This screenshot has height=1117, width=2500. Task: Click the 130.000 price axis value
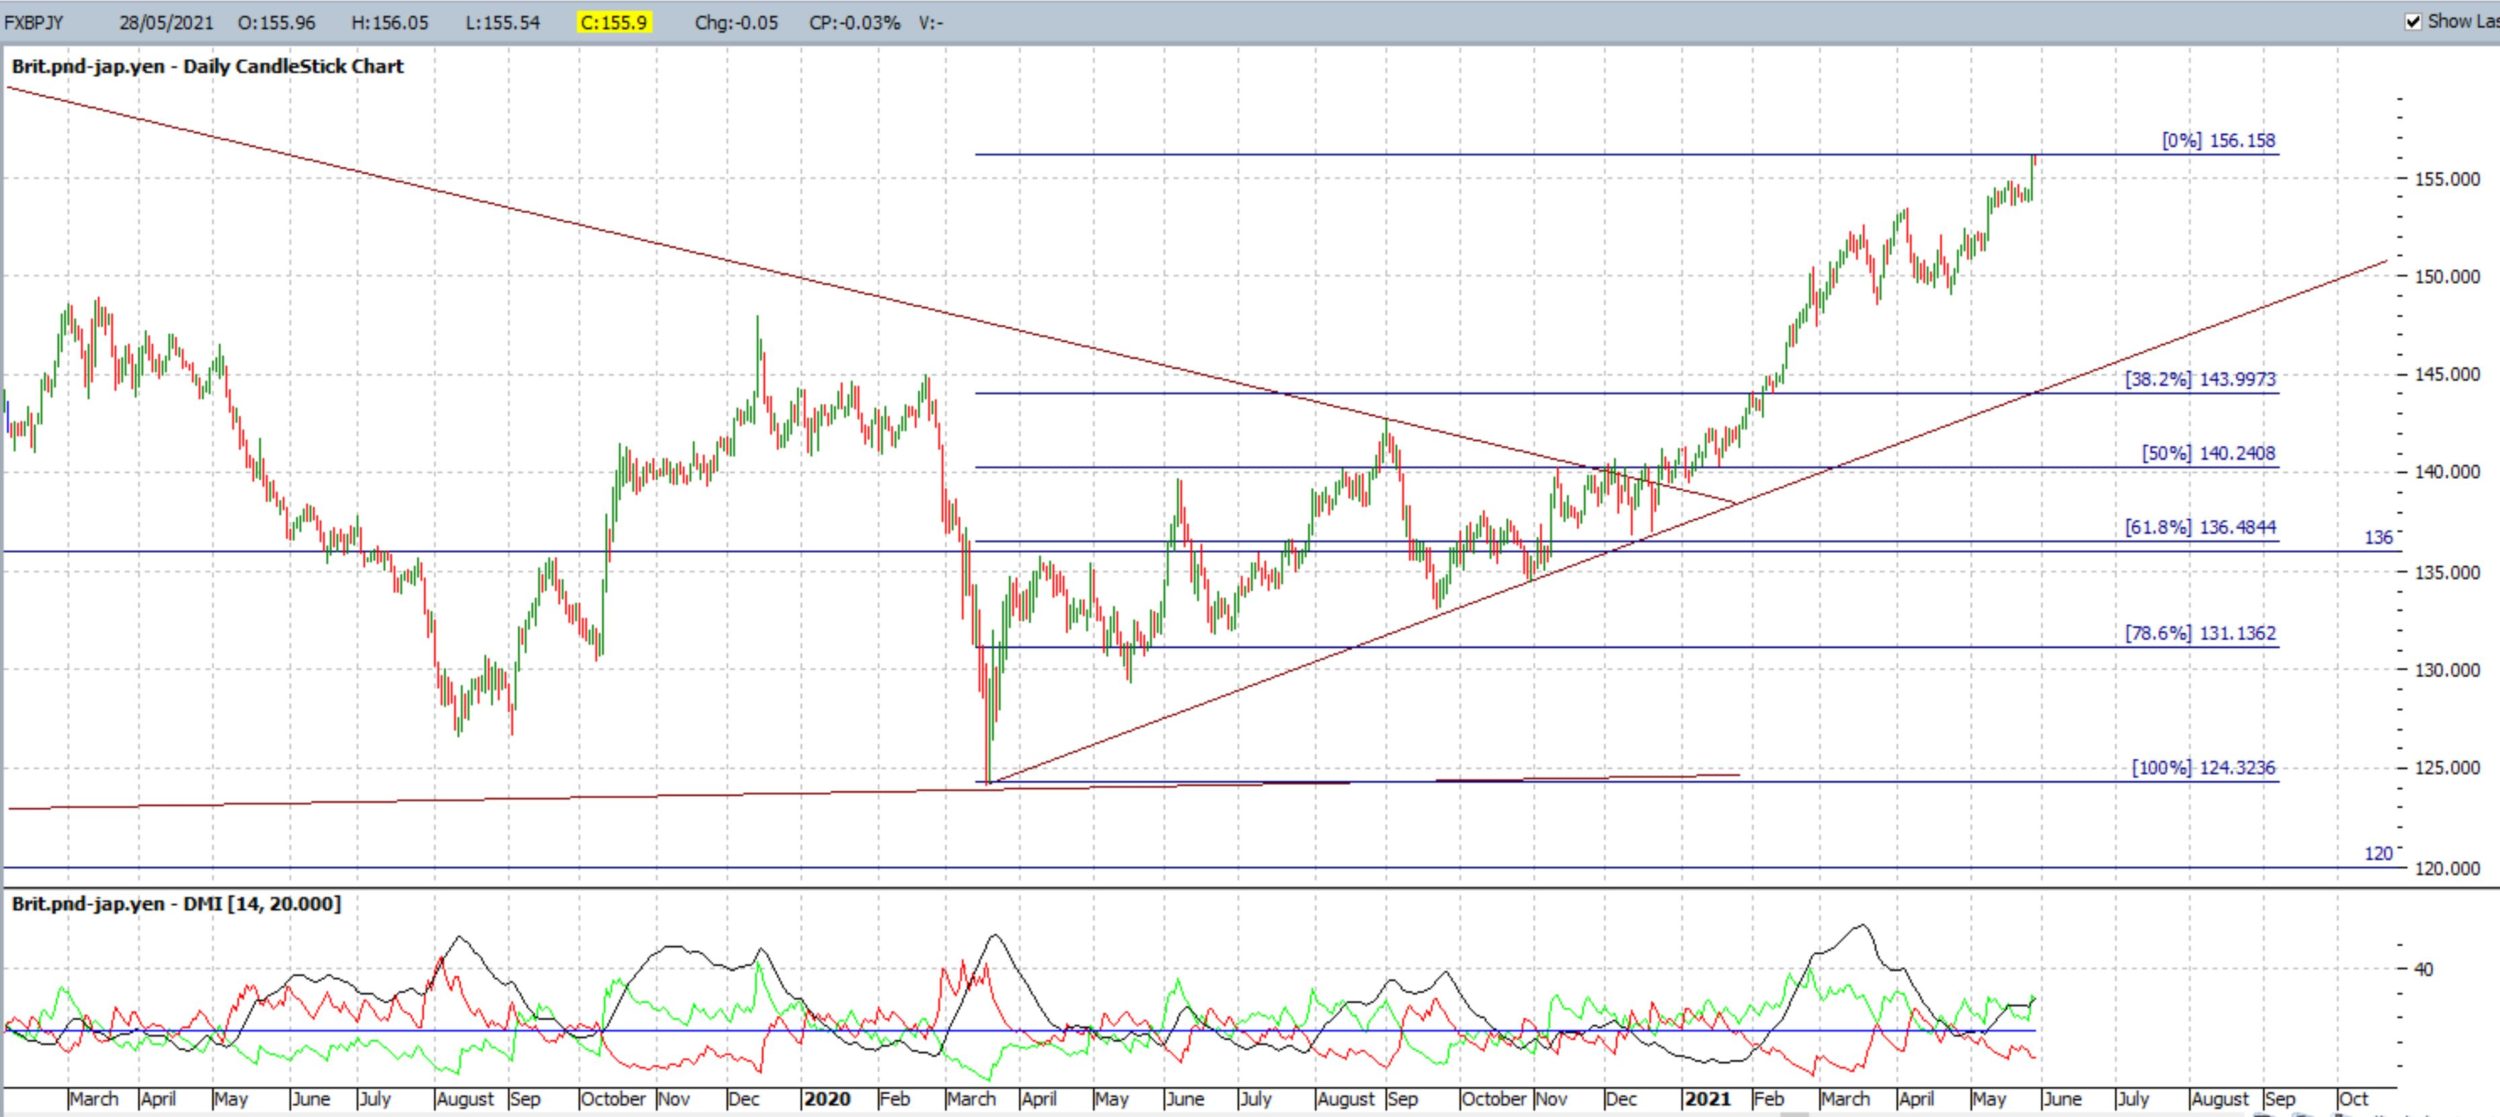[2447, 671]
